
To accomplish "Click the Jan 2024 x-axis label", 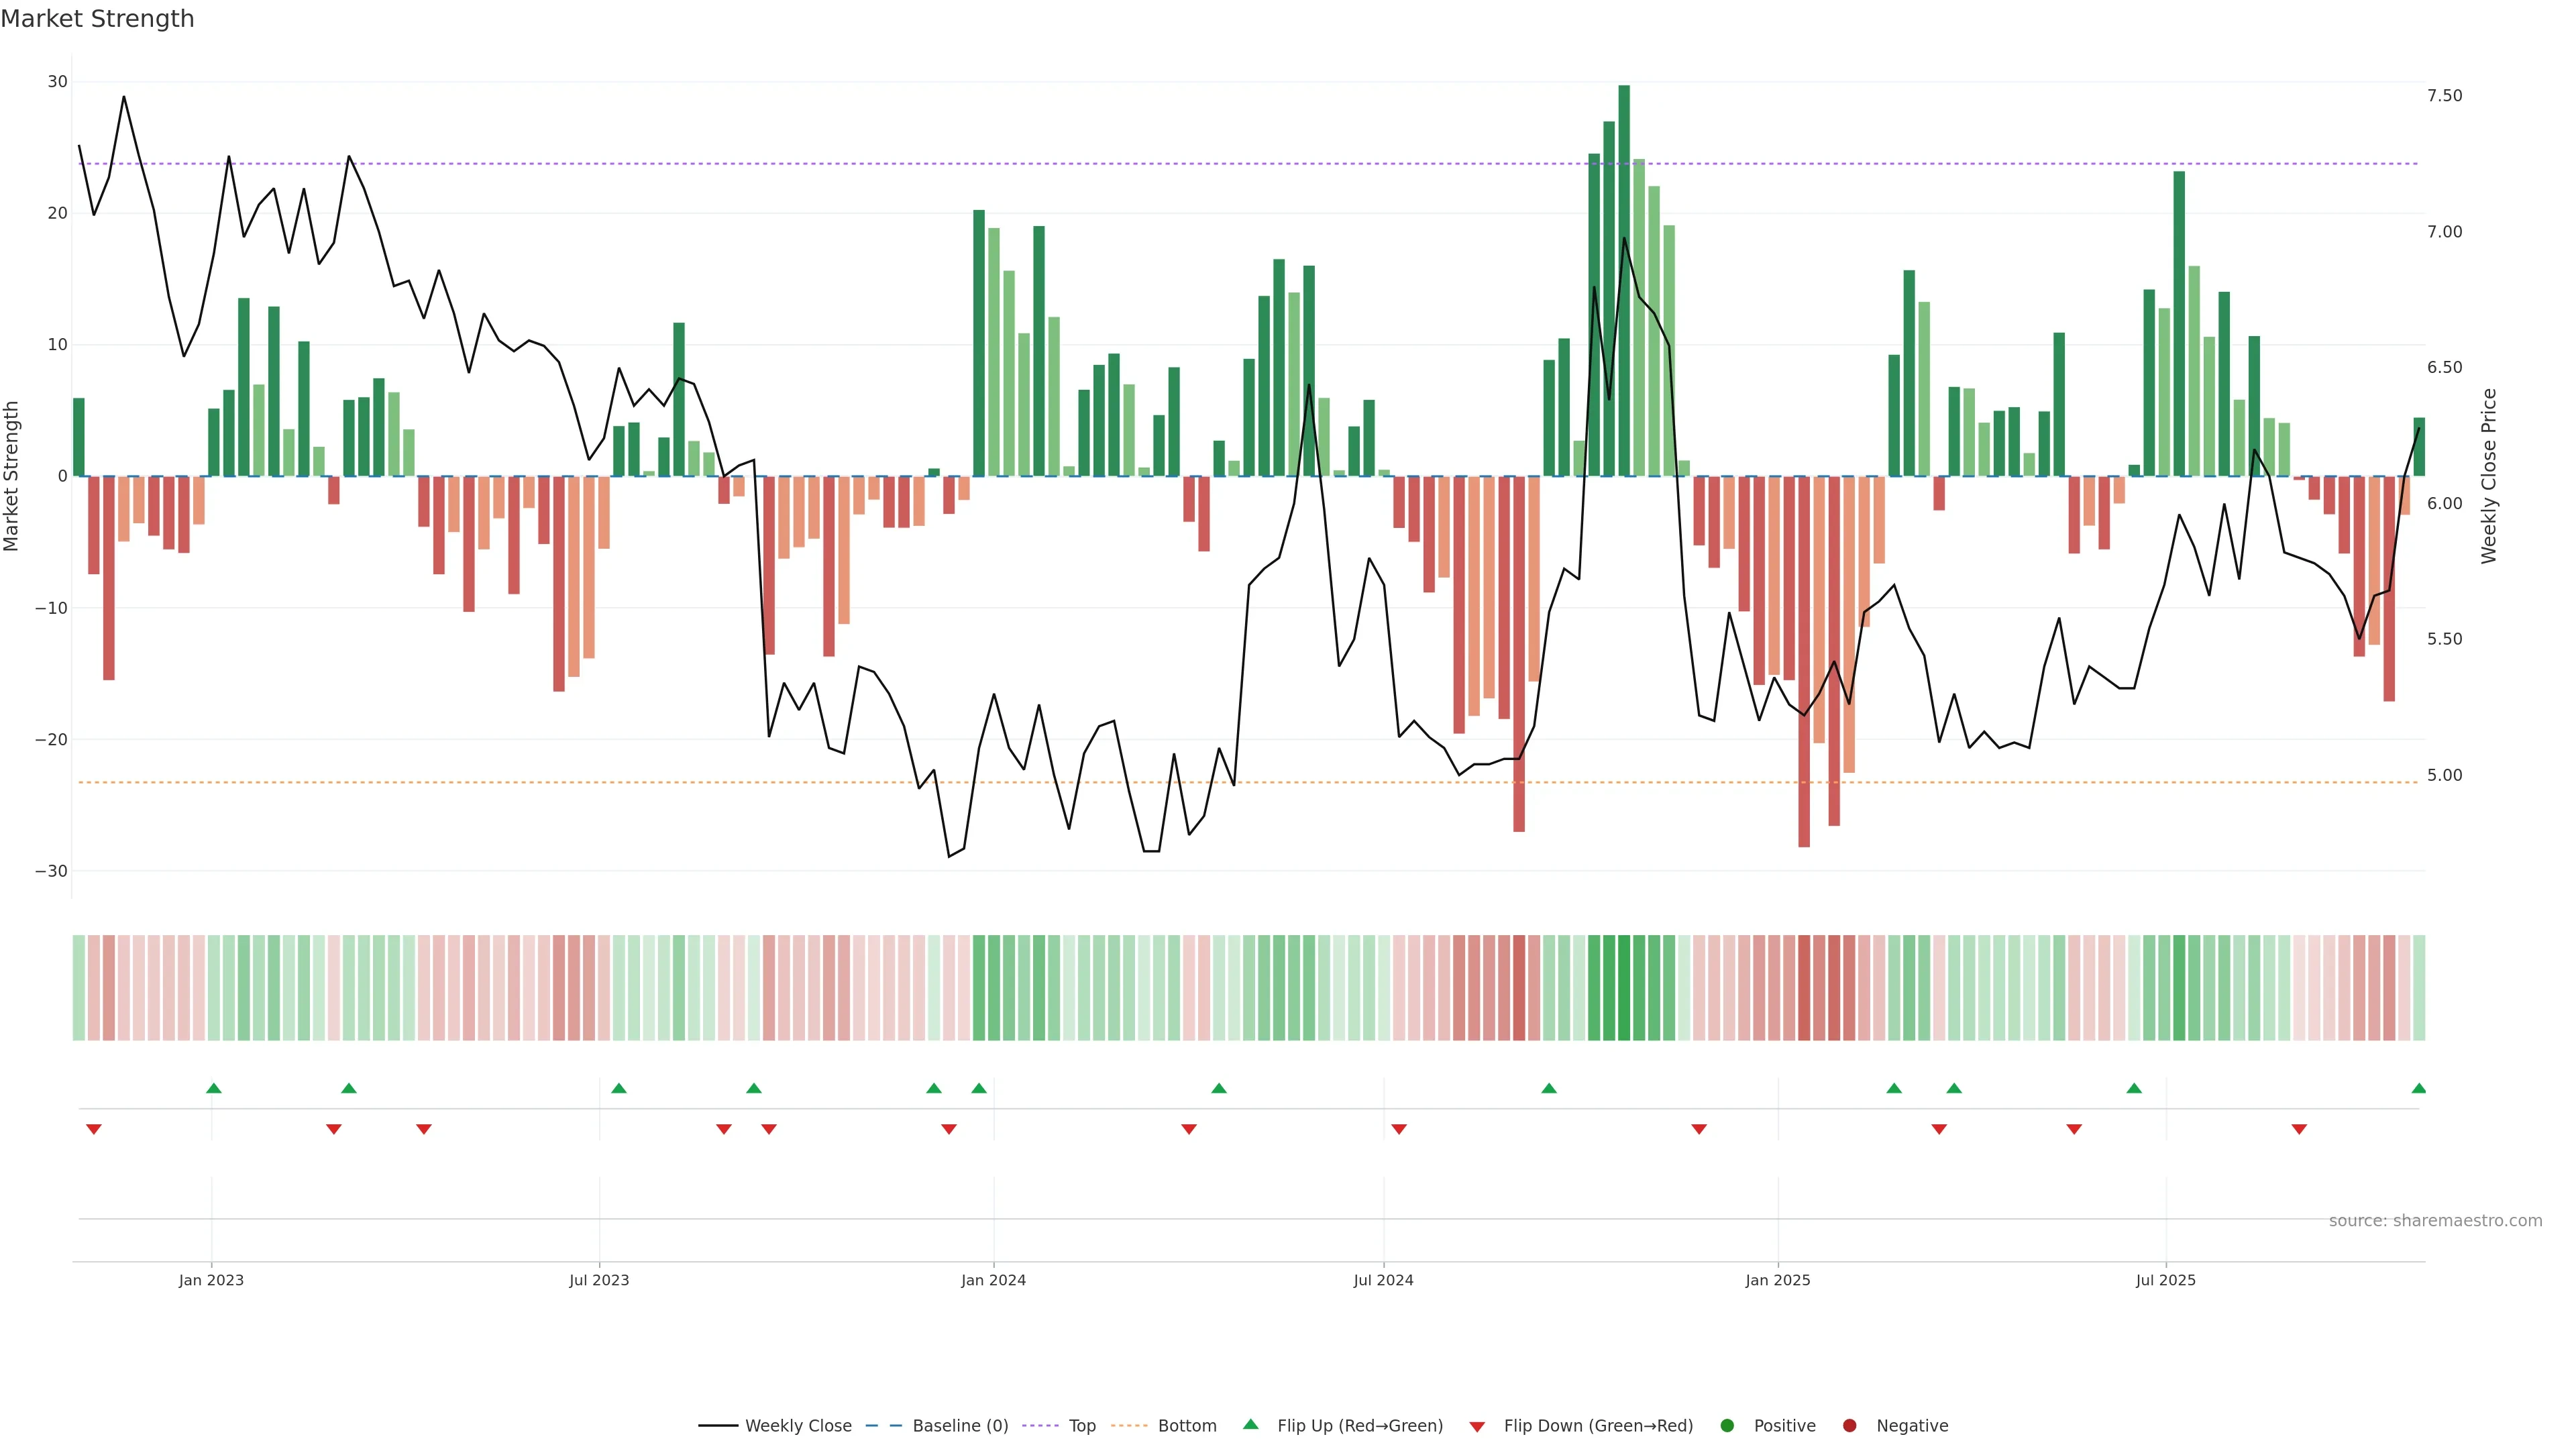I will click(x=993, y=1280).
